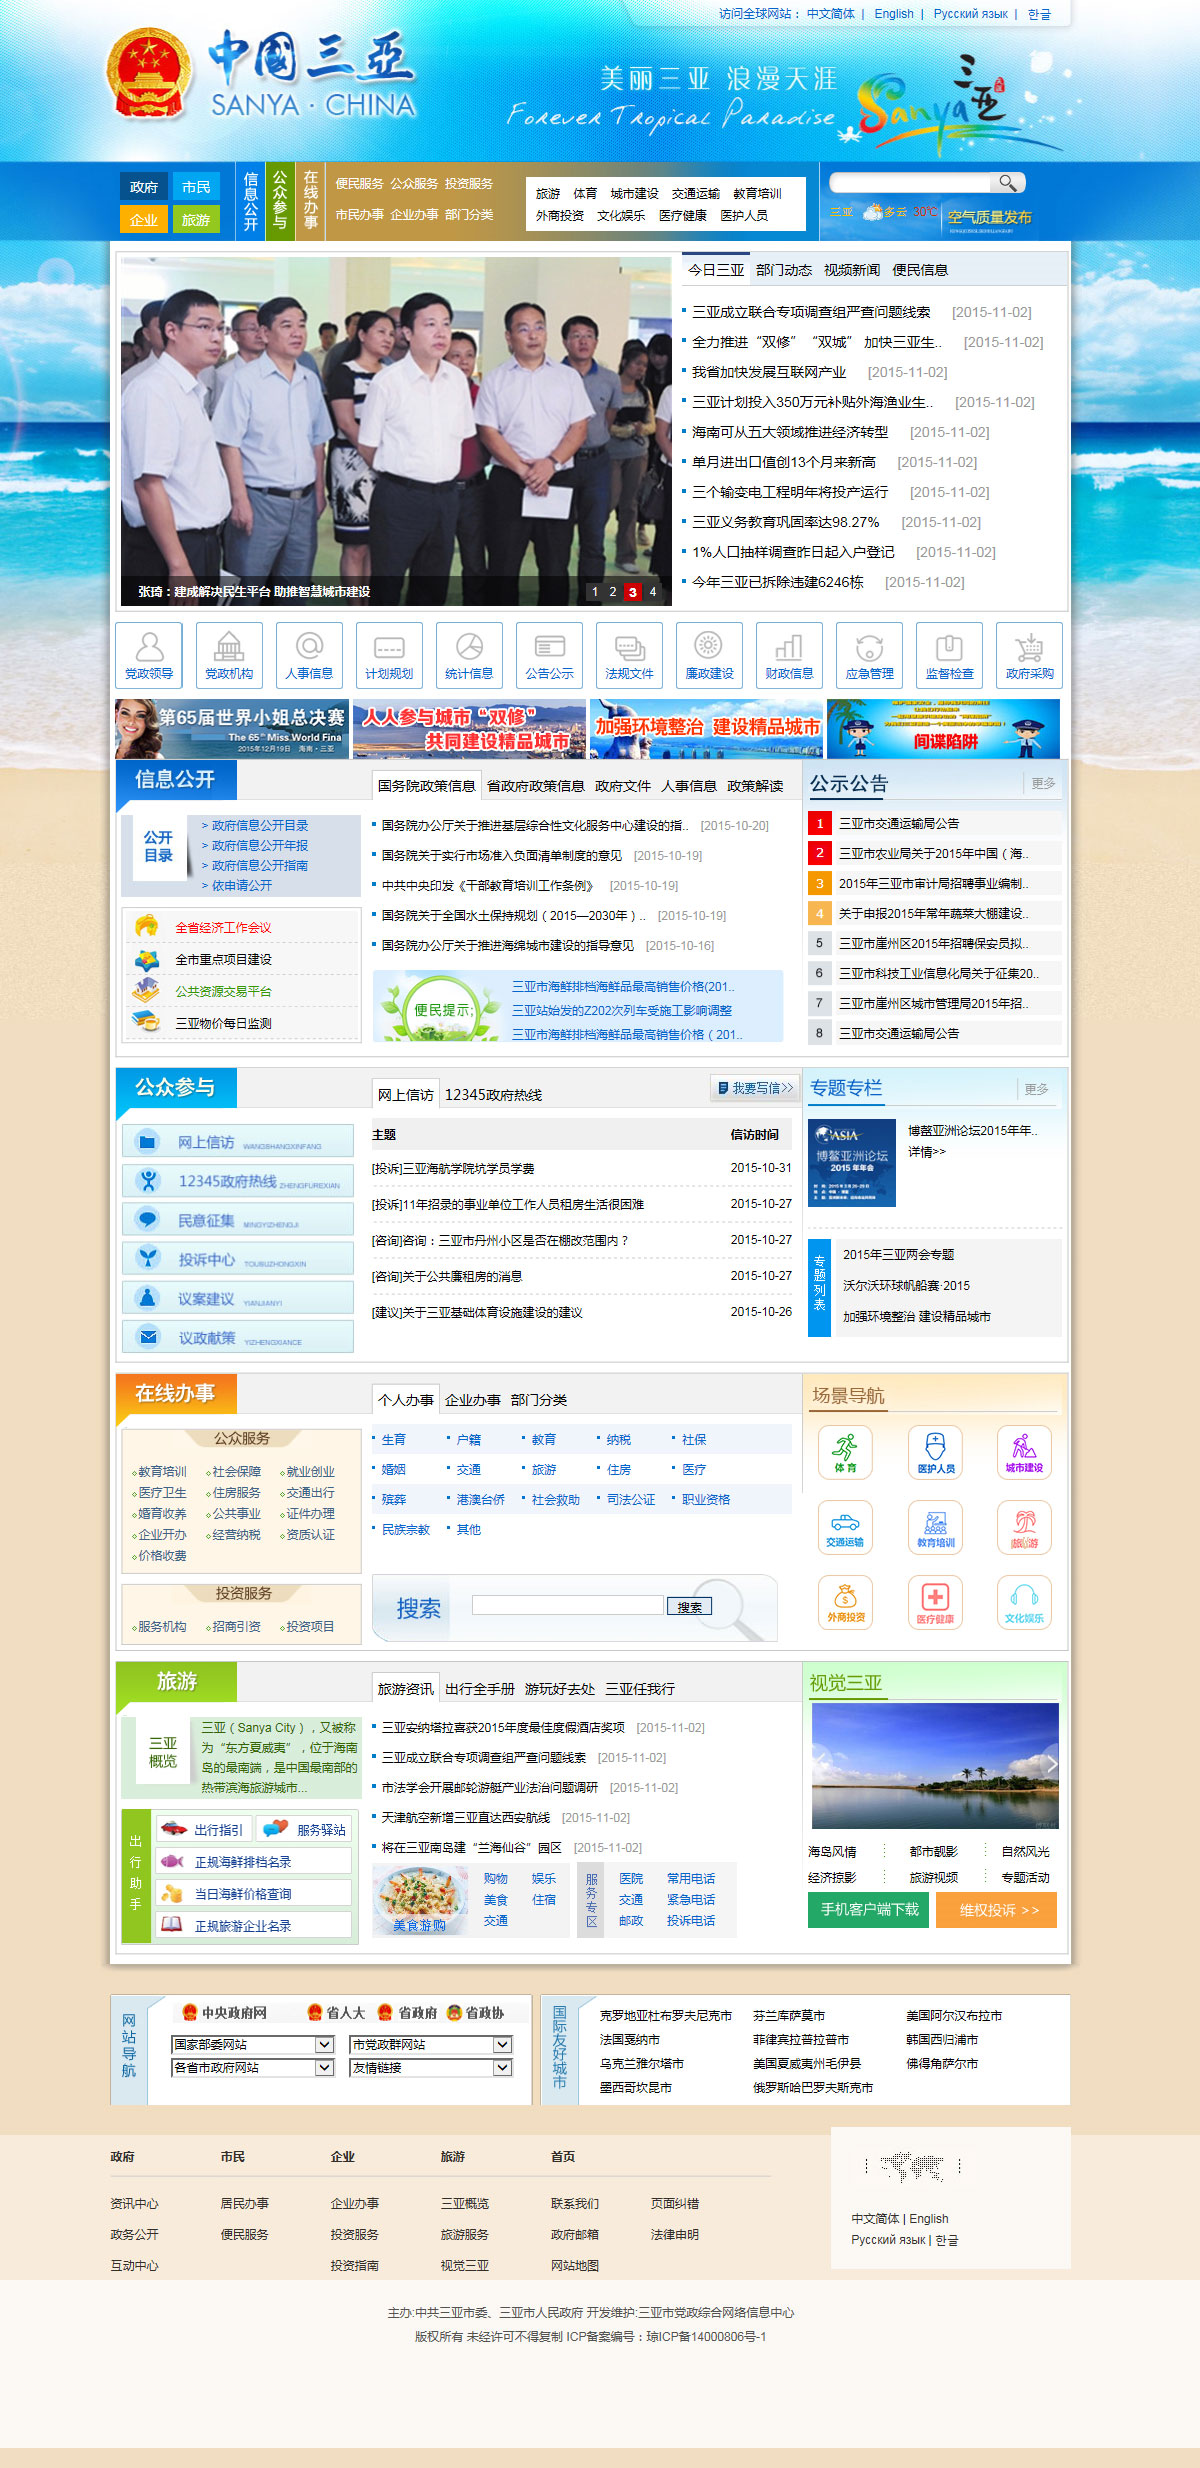Expand 更多 in 专题专栏 section
The width and height of the screenshot is (1200, 2468).
click(x=1036, y=1089)
